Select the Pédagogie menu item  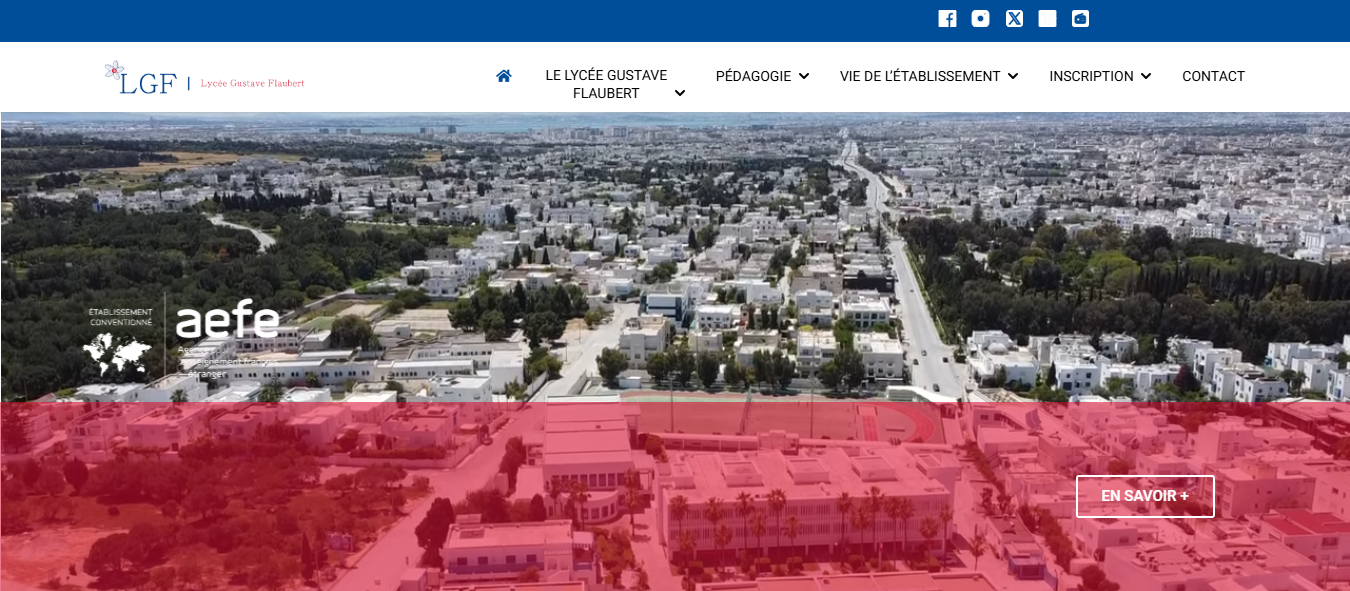pos(753,76)
